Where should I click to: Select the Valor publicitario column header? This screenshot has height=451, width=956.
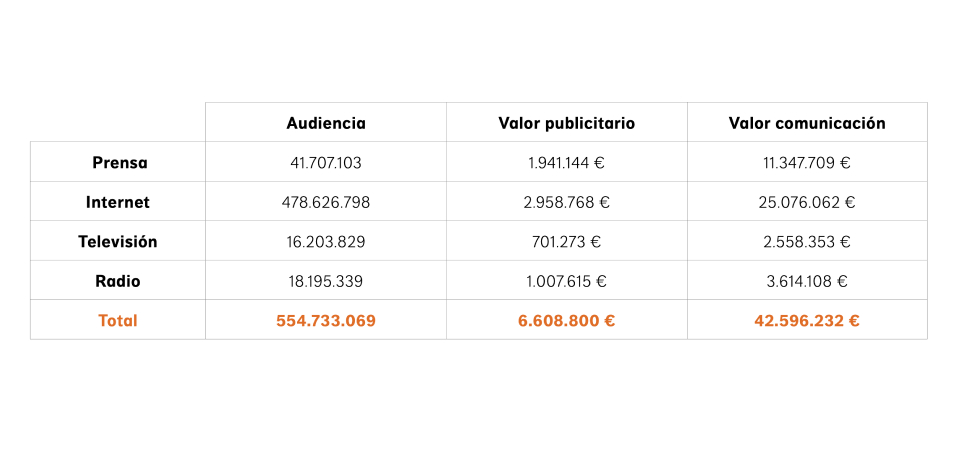pyautogui.click(x=566, y=123)
